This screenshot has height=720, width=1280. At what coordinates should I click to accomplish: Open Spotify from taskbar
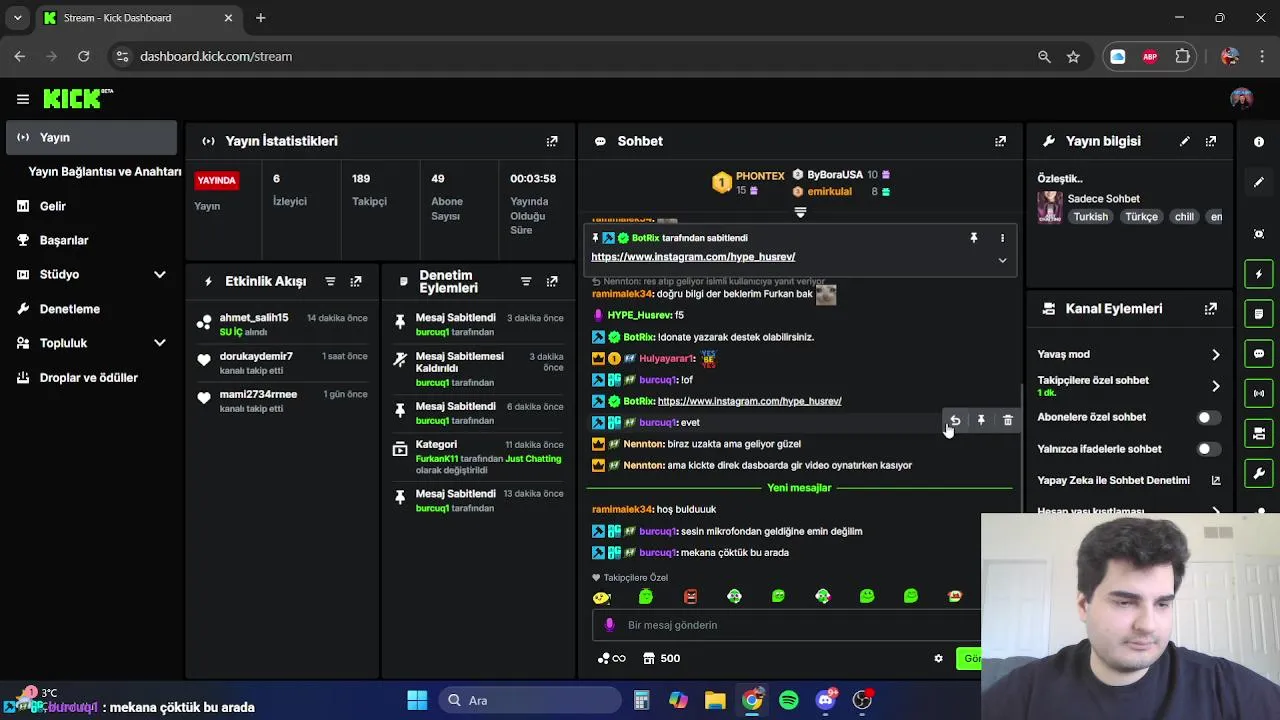click(789, 700)
